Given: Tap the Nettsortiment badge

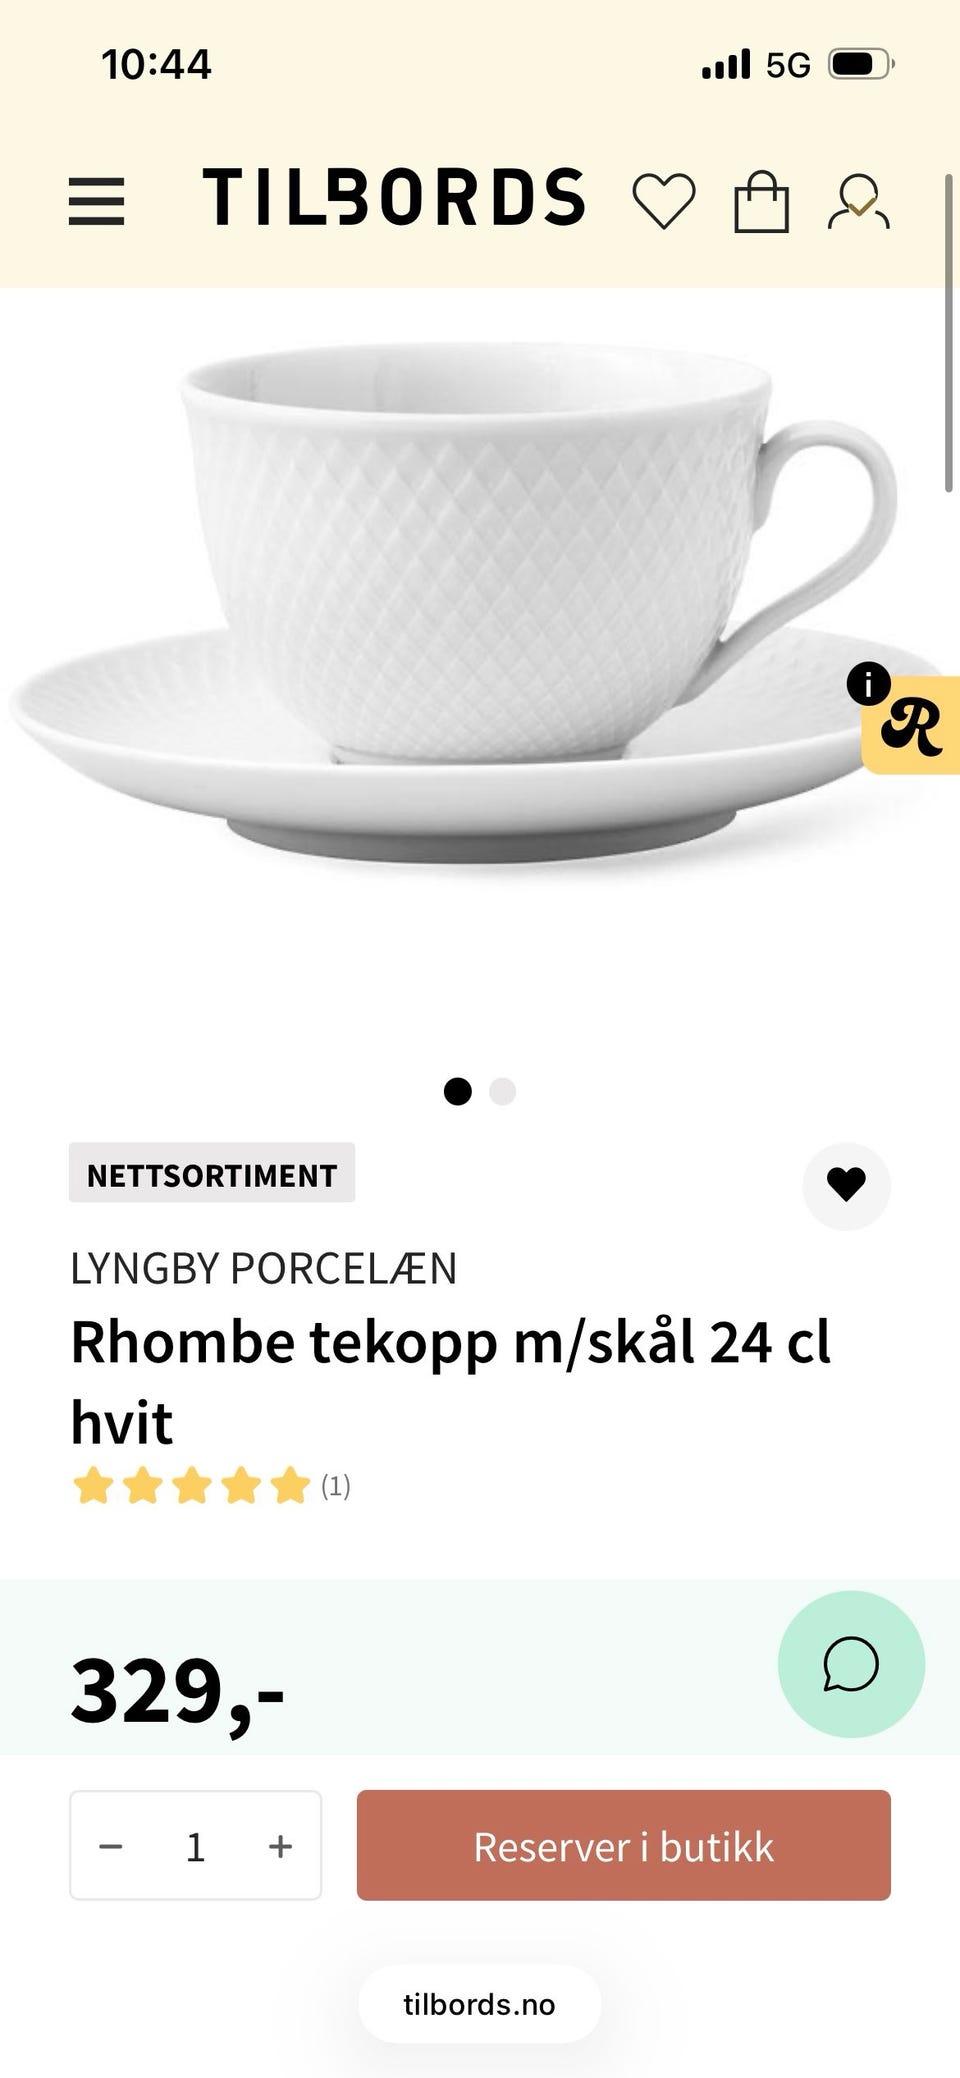Looking at the screenshot, I should click(212, 1173).
